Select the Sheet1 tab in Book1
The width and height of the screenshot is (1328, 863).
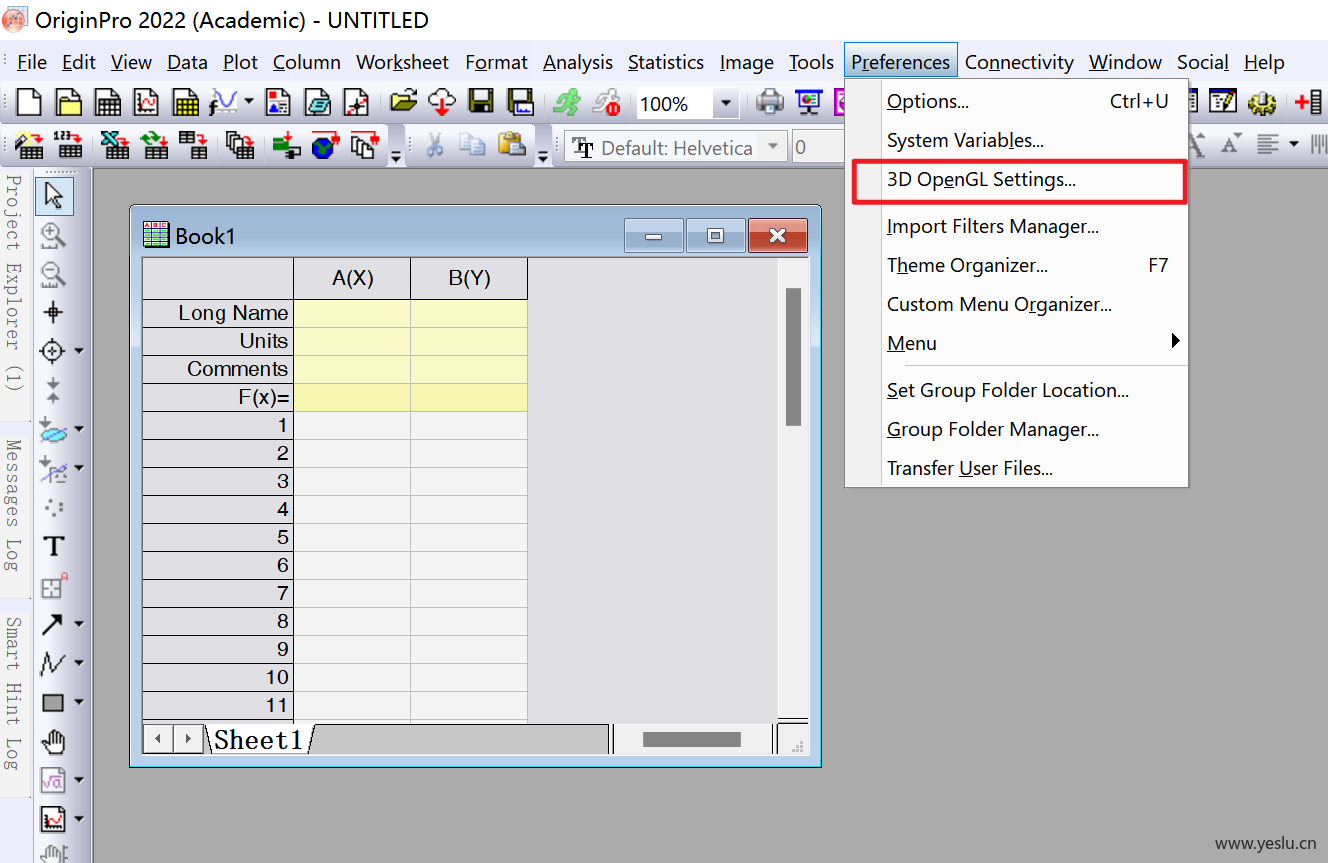coord(259,739)
